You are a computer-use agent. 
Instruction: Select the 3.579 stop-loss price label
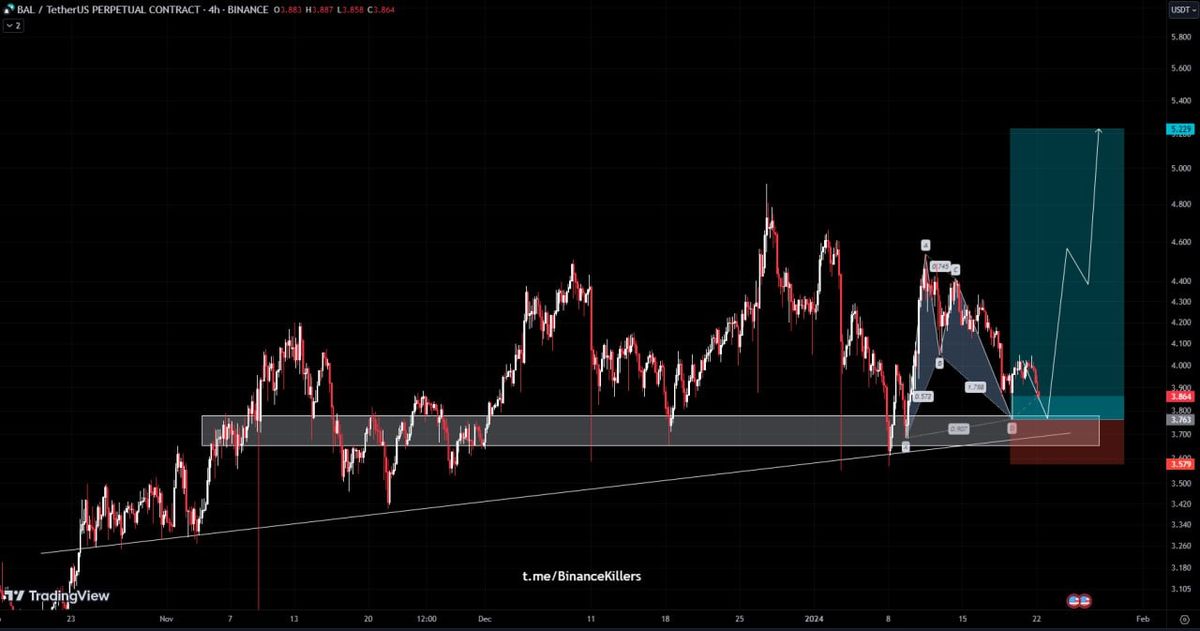1180,463
